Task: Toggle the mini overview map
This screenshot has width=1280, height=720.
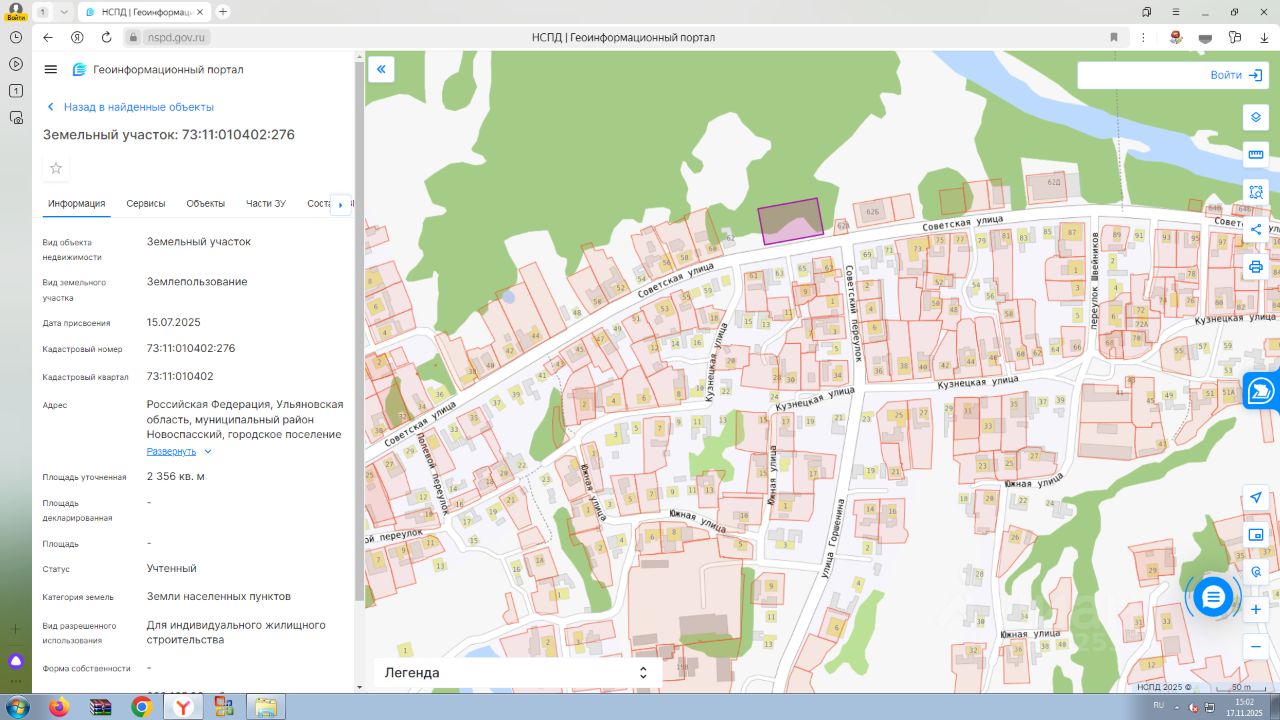Action: click(x=1256, y=535)
